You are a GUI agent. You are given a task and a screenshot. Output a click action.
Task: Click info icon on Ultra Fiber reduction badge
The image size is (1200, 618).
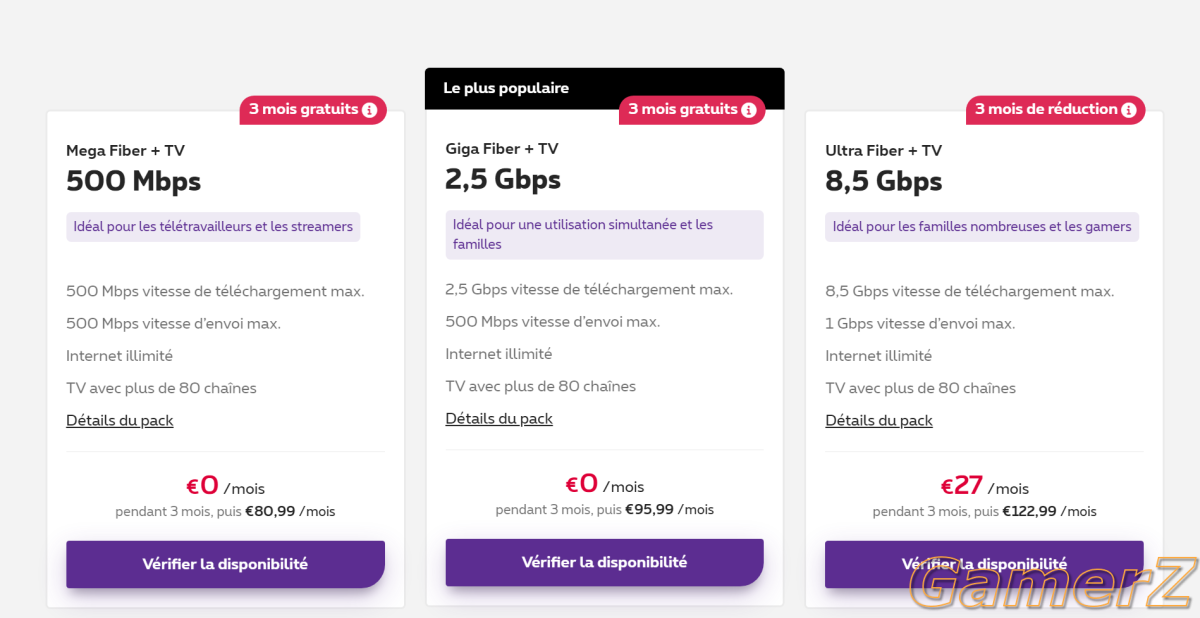coord(1129,110)
